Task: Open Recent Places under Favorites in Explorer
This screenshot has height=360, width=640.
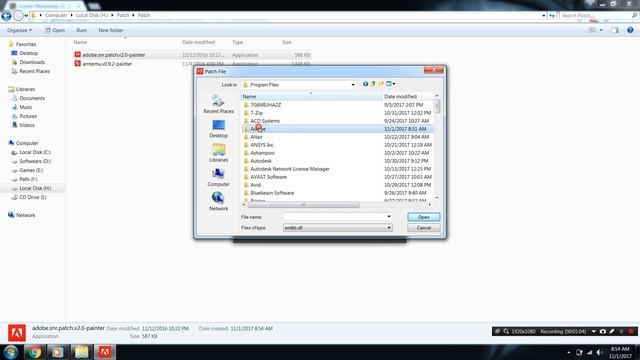Action: pyautogui.click(x=34, y=71)
